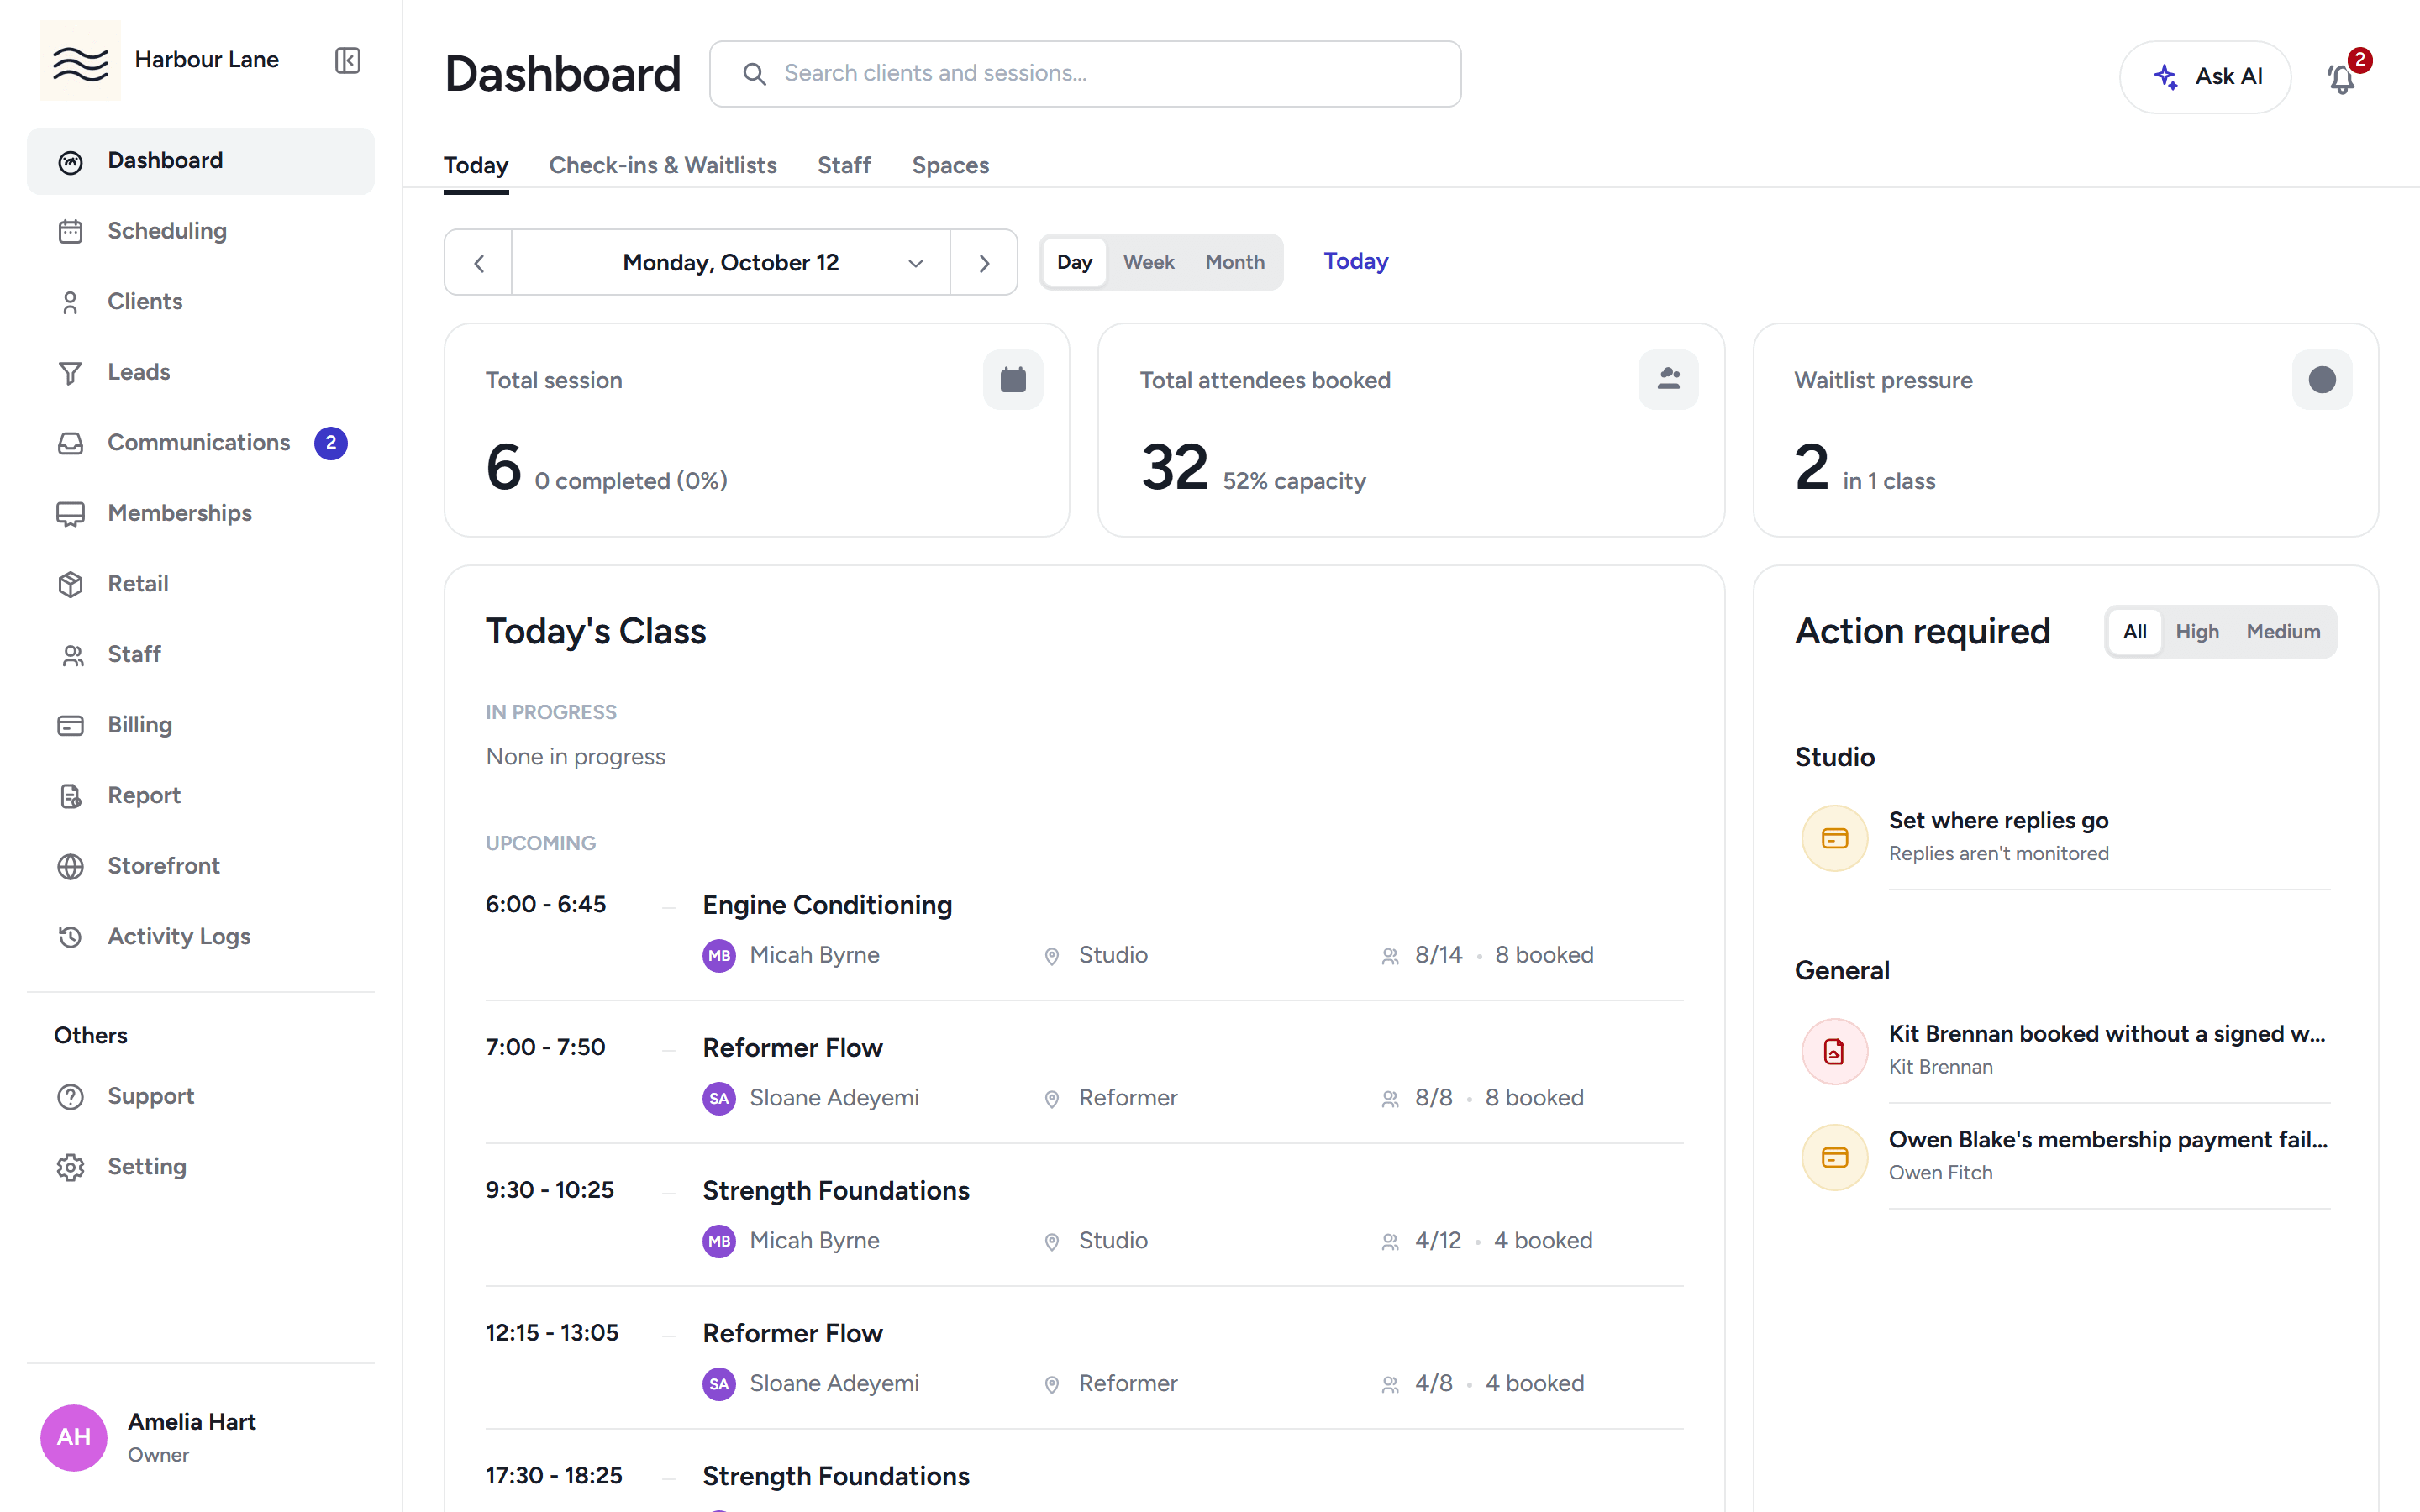Click 17:30 Strength Foundations class title
The height and width of the screenshot is (1512, 2420).
pyautogui.click(x=835, y=1477)
